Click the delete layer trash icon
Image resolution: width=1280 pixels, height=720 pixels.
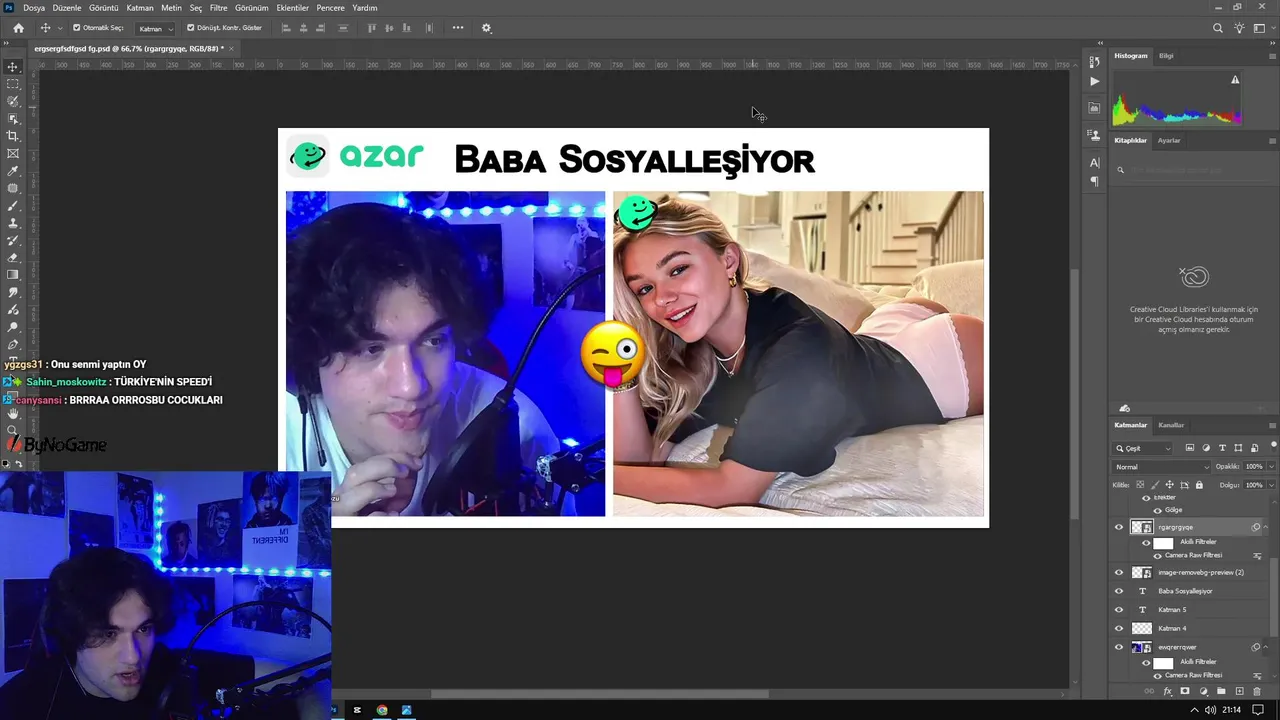coord(1257,691)
